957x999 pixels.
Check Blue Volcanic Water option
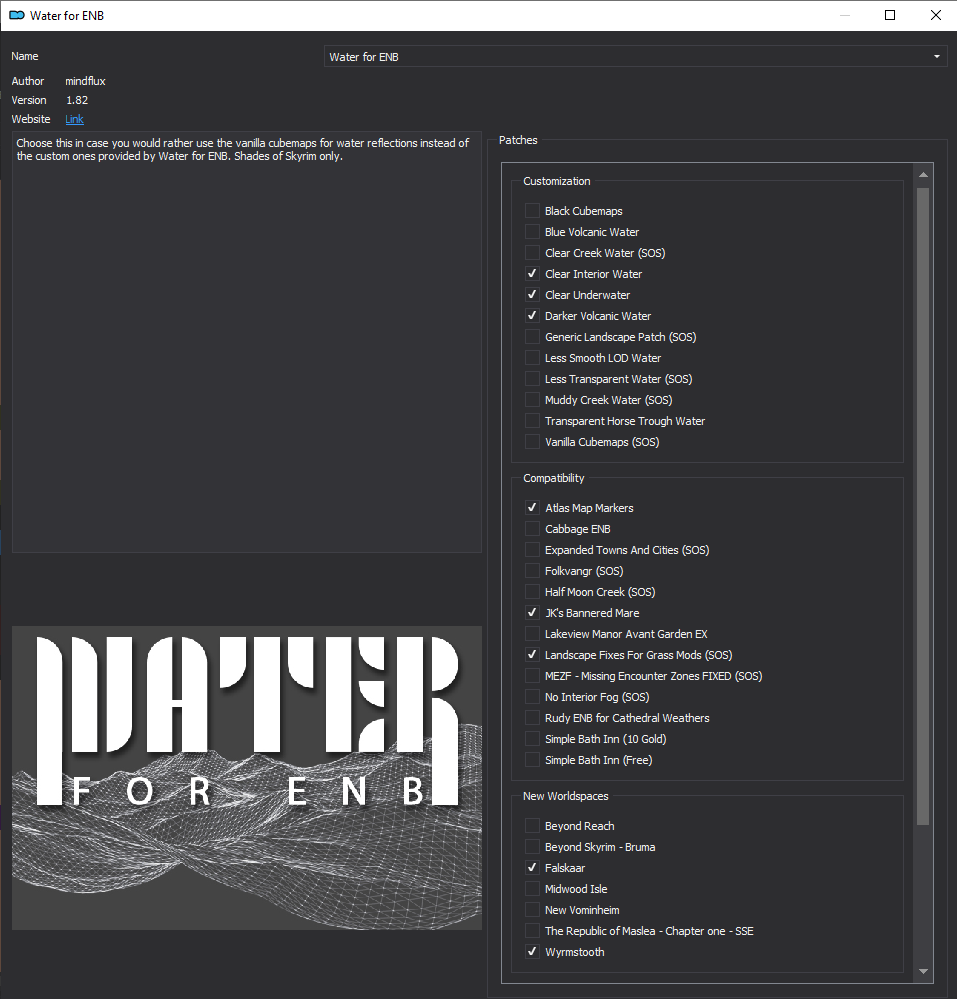(x=532, y=232)
